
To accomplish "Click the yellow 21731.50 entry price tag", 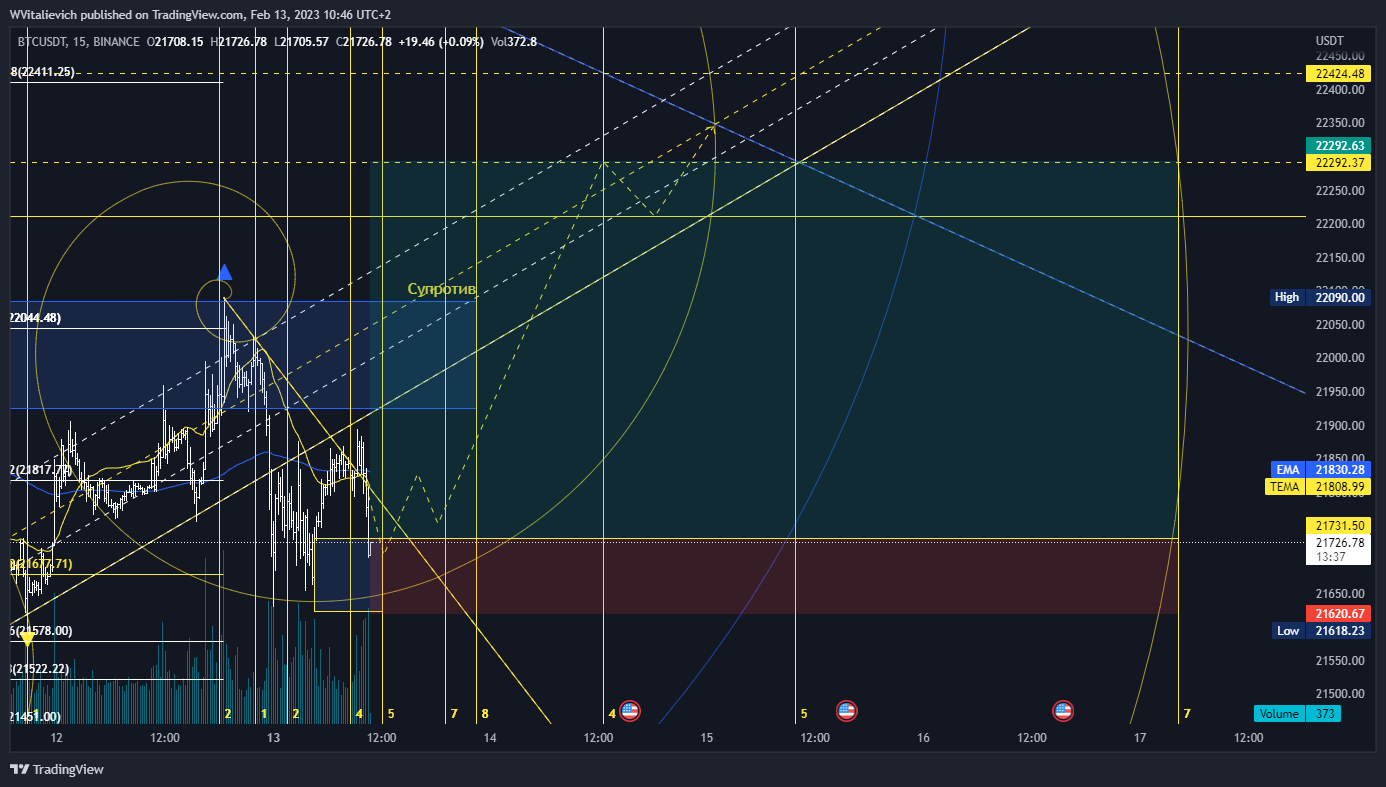I will [x=1337, y=525].
